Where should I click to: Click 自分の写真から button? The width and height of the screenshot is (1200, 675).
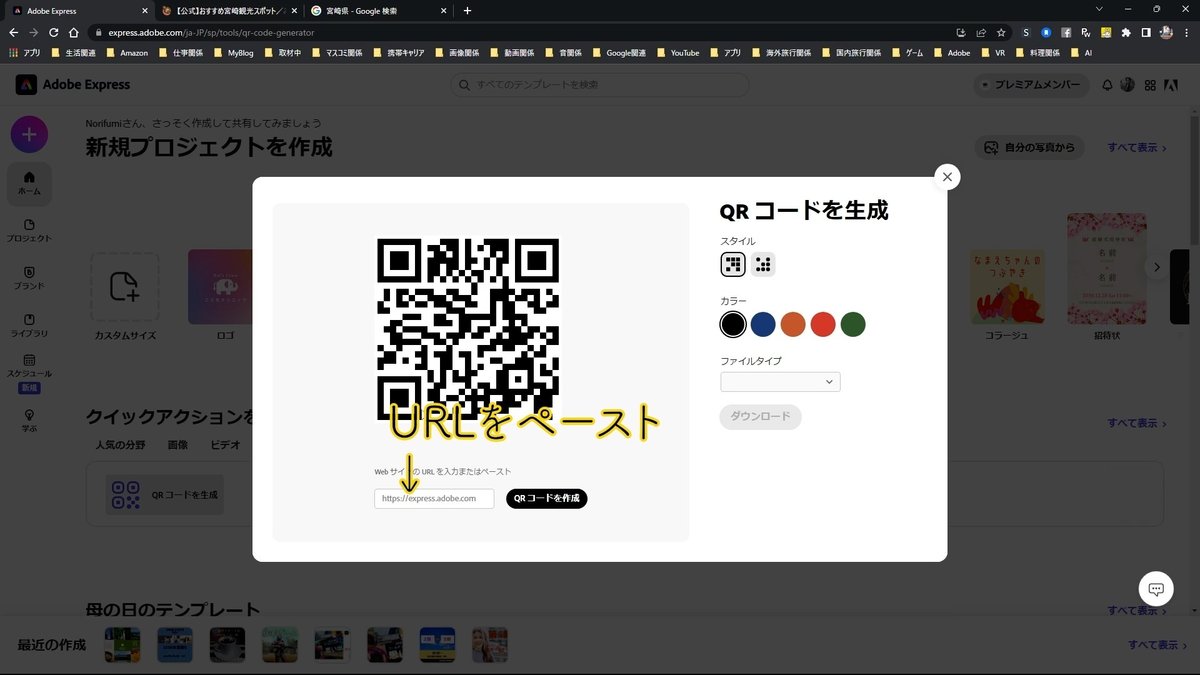tap(1030, 147)
